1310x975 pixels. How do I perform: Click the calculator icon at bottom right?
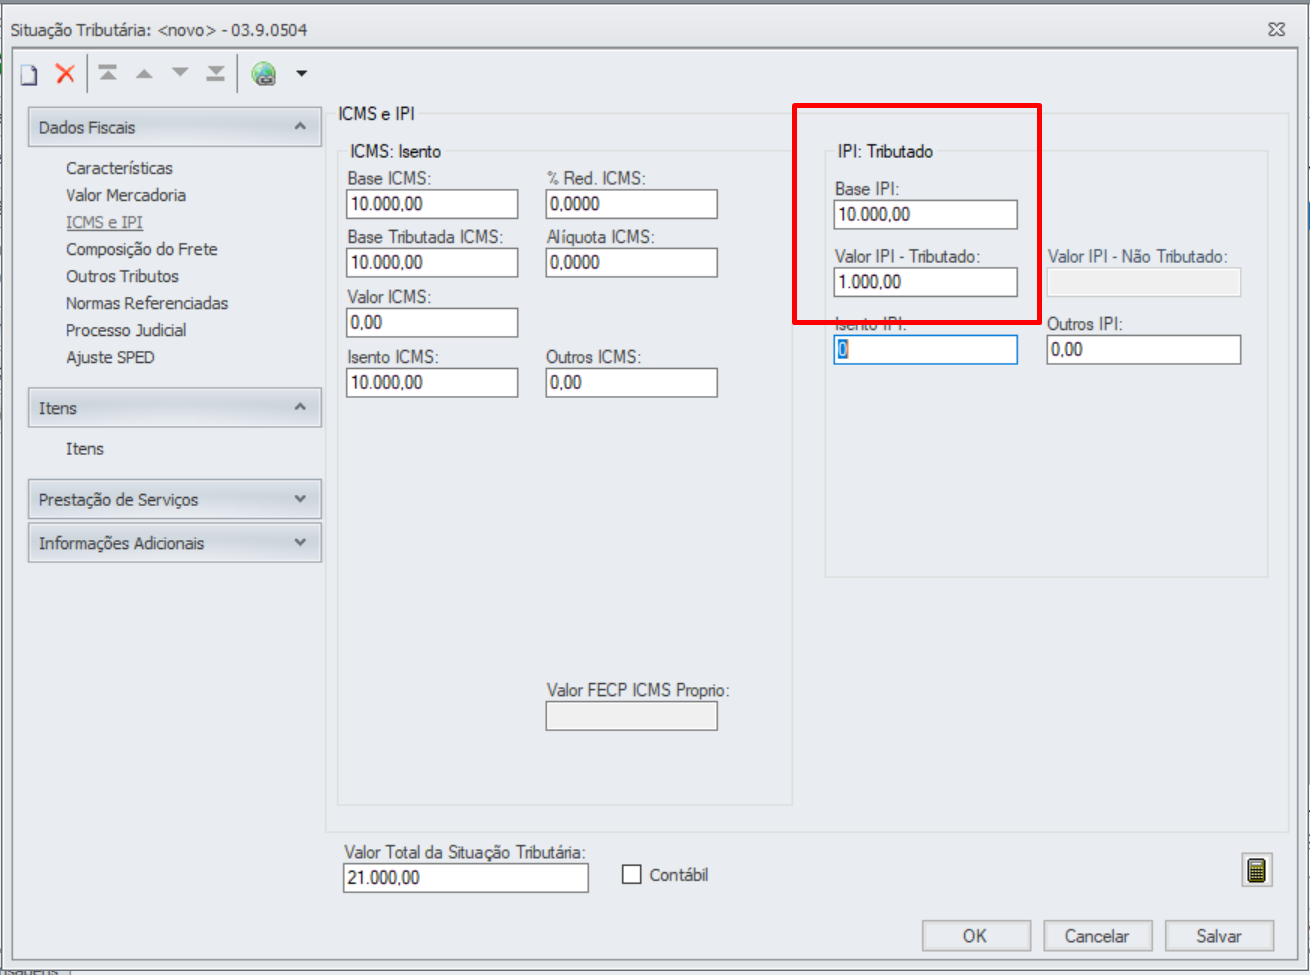click(x=1257, y=870)
